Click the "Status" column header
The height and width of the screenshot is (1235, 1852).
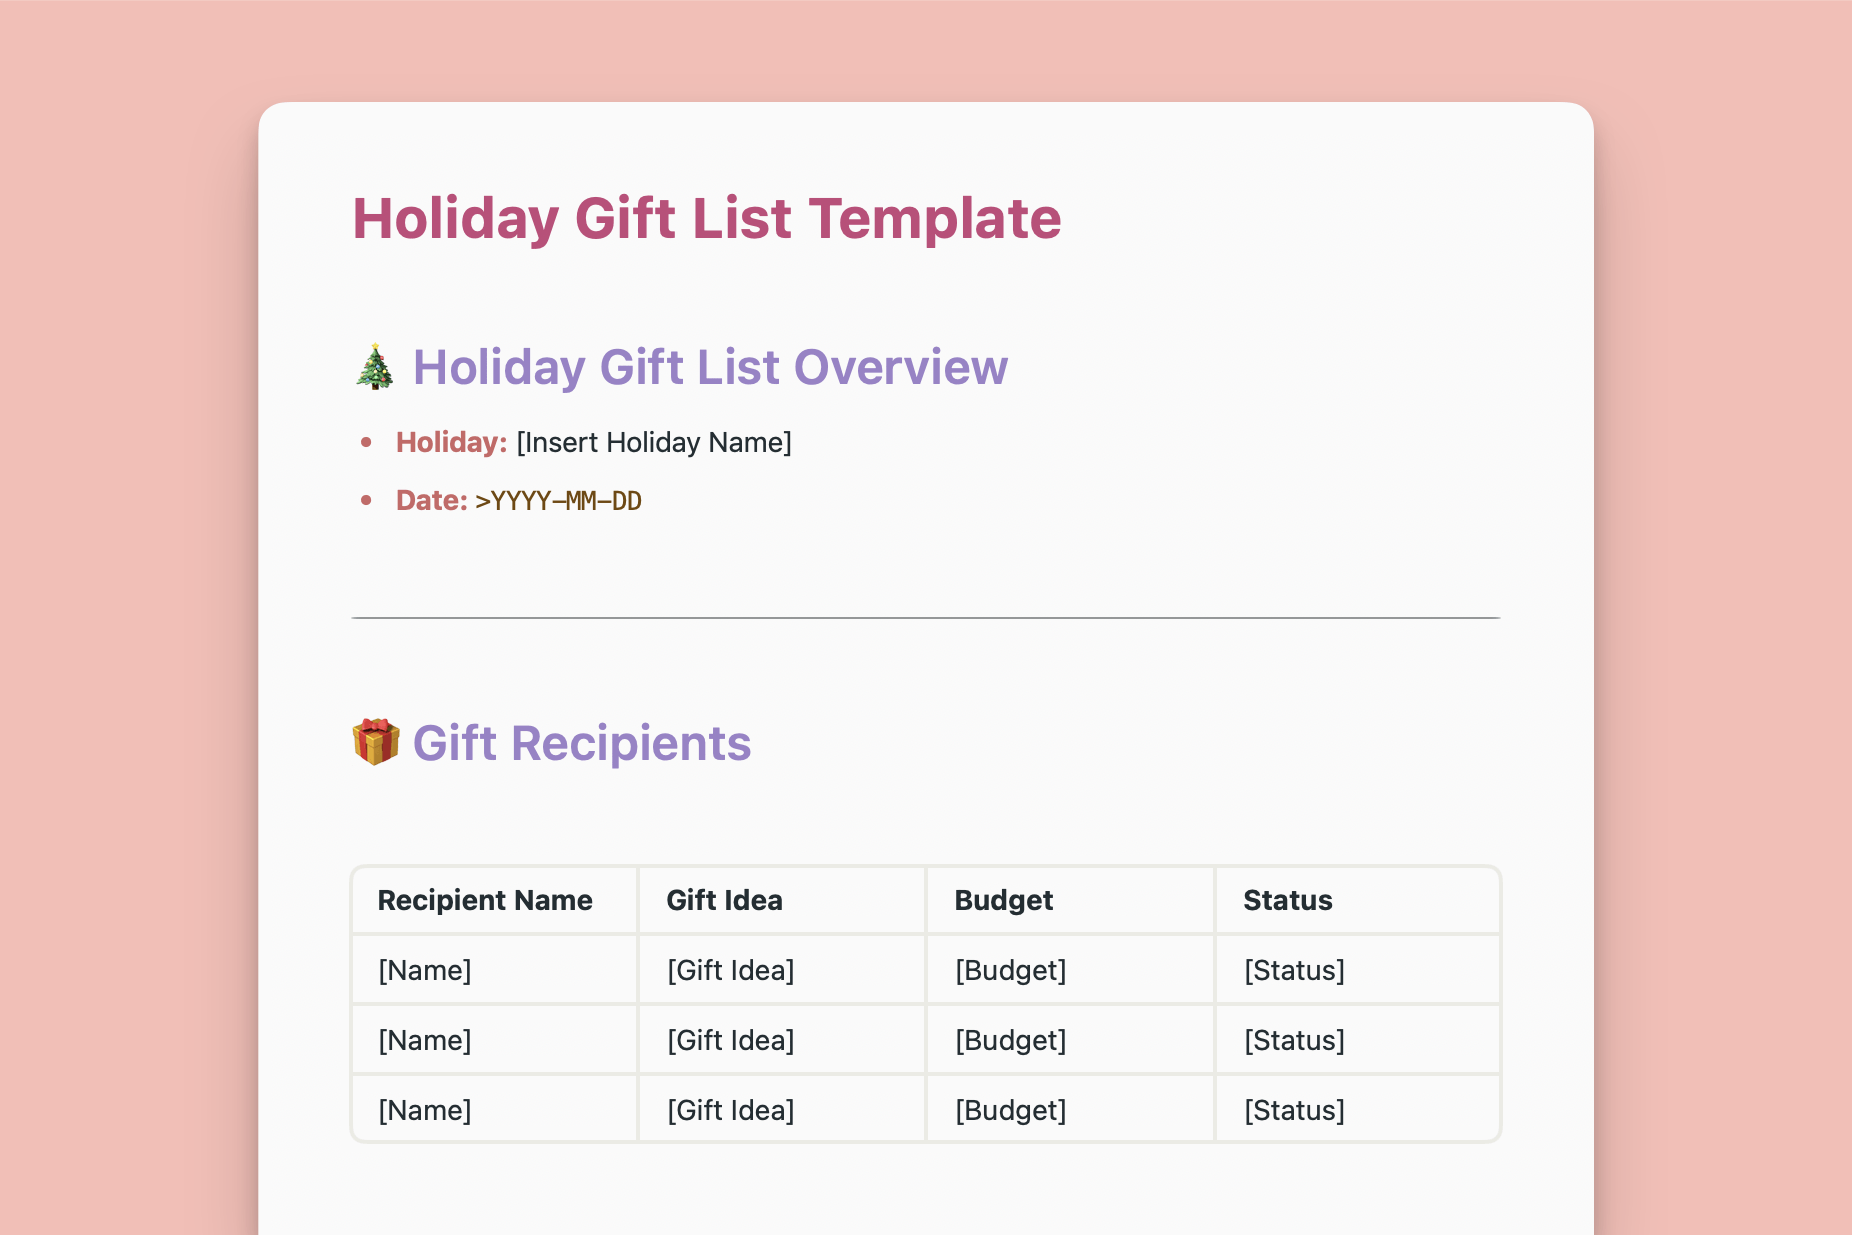pyautogui.click(x=1287, y=900)
